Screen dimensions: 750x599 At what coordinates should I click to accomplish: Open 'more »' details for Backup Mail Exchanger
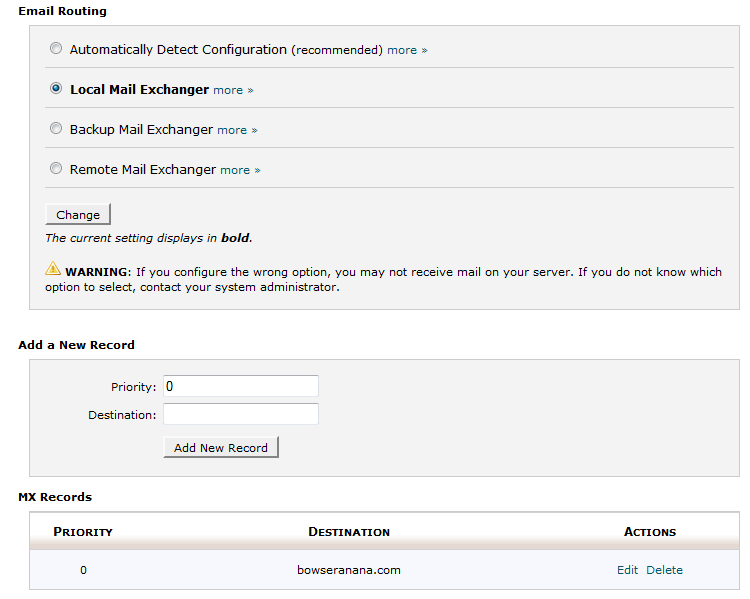click(237, 130)
